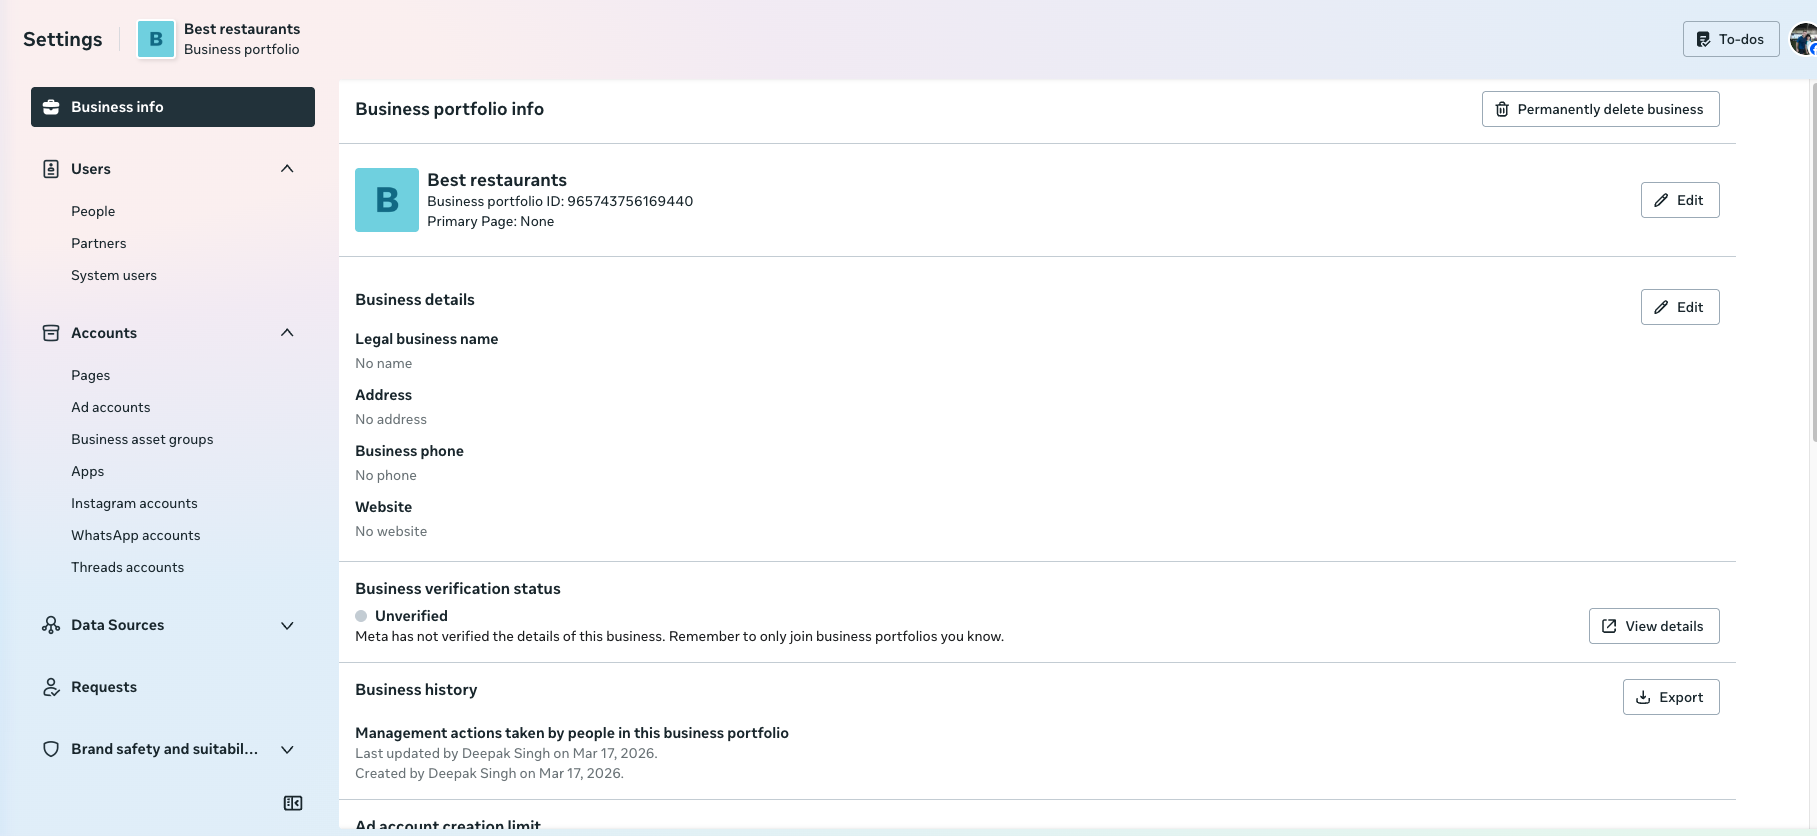Click the Requests person icon
This screenshot has width=1817, height=836.
[x=51, y=687]
